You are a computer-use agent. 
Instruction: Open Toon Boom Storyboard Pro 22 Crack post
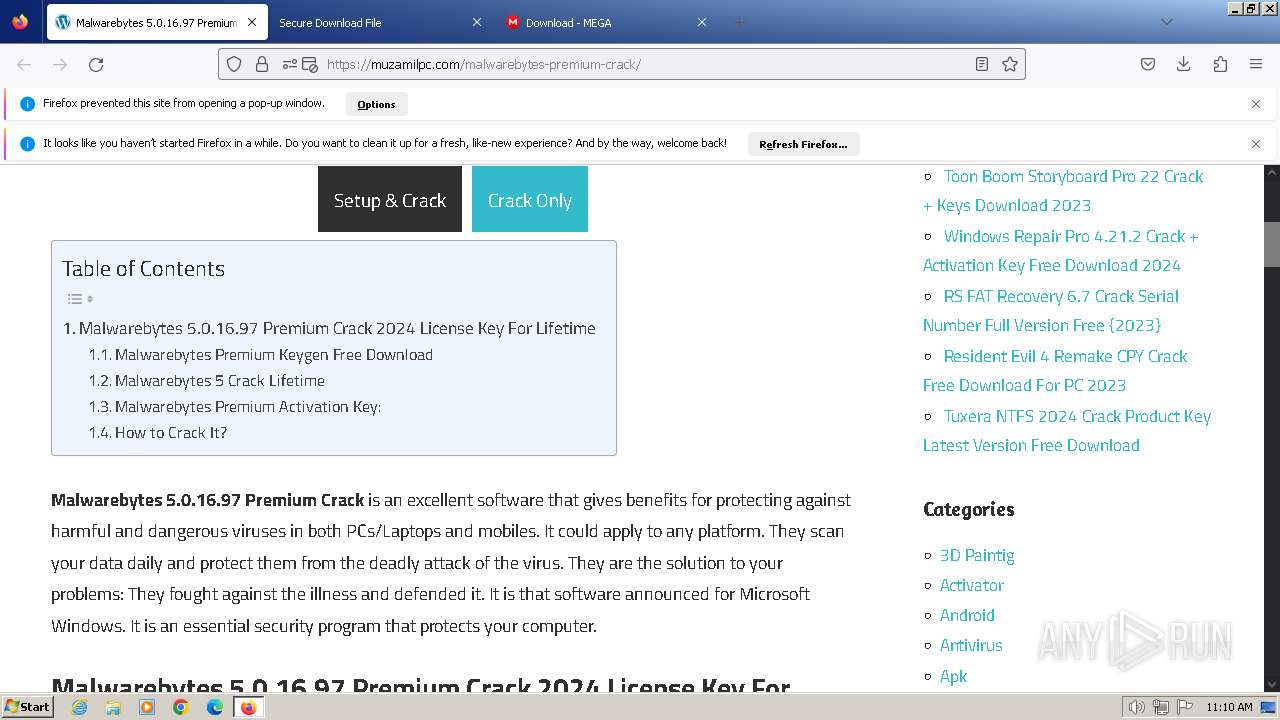1063,190
